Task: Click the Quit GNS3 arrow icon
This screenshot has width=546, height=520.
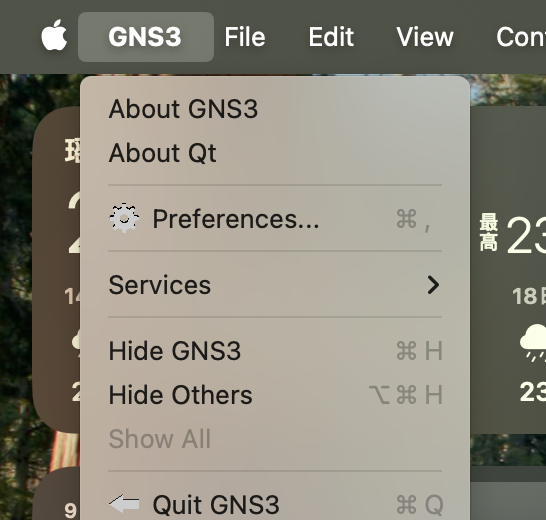Action: pyautogui.click(x=124, y=504)
